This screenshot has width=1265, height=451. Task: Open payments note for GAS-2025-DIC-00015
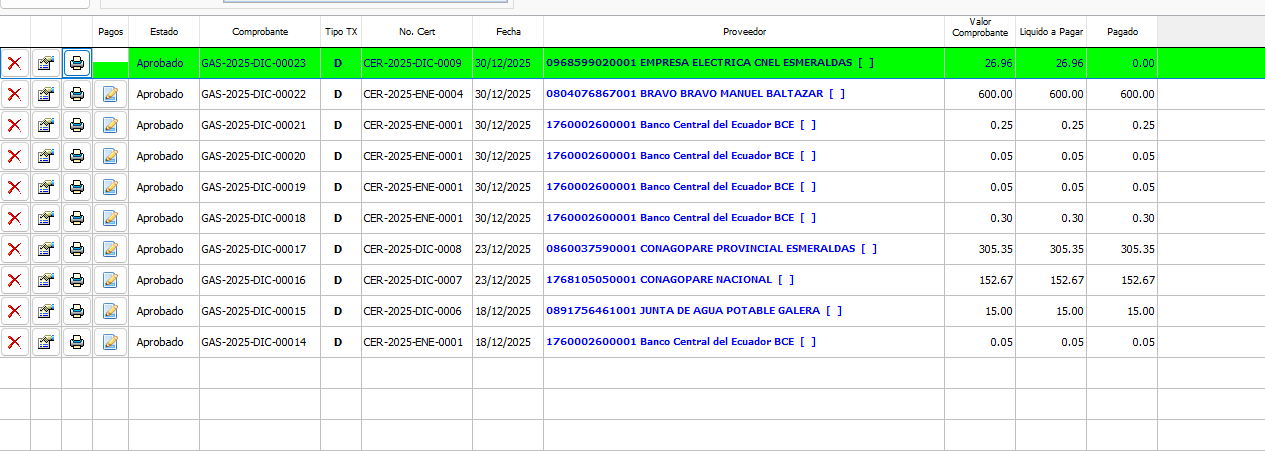110,312
